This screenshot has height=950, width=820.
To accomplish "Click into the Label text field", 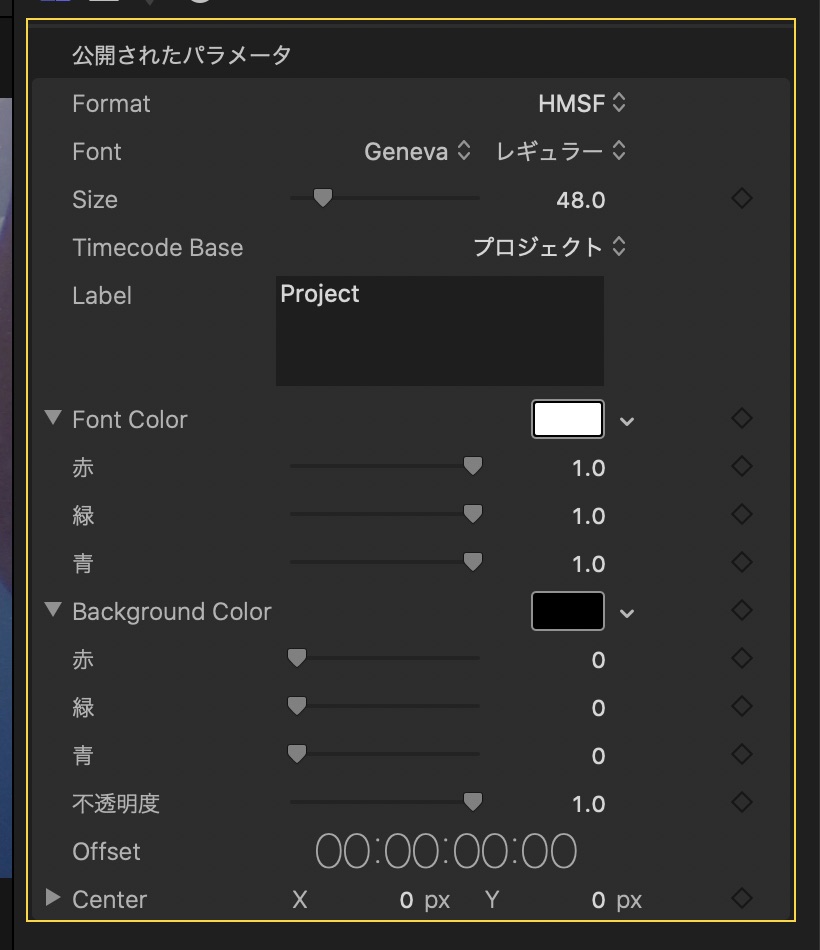I will pyautogui.click(x=440, y=331).
